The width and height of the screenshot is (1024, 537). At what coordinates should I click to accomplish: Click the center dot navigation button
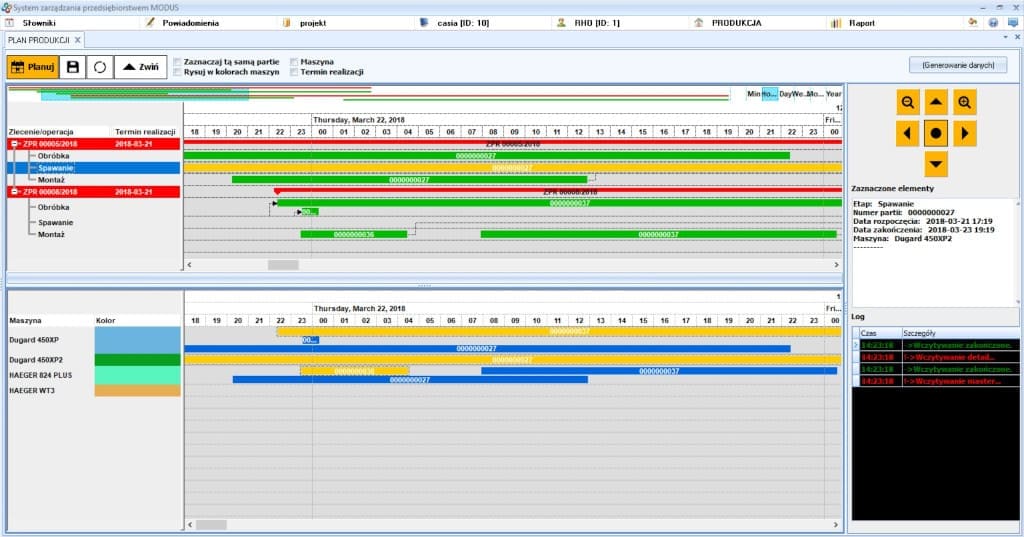(x=935, y=132)
